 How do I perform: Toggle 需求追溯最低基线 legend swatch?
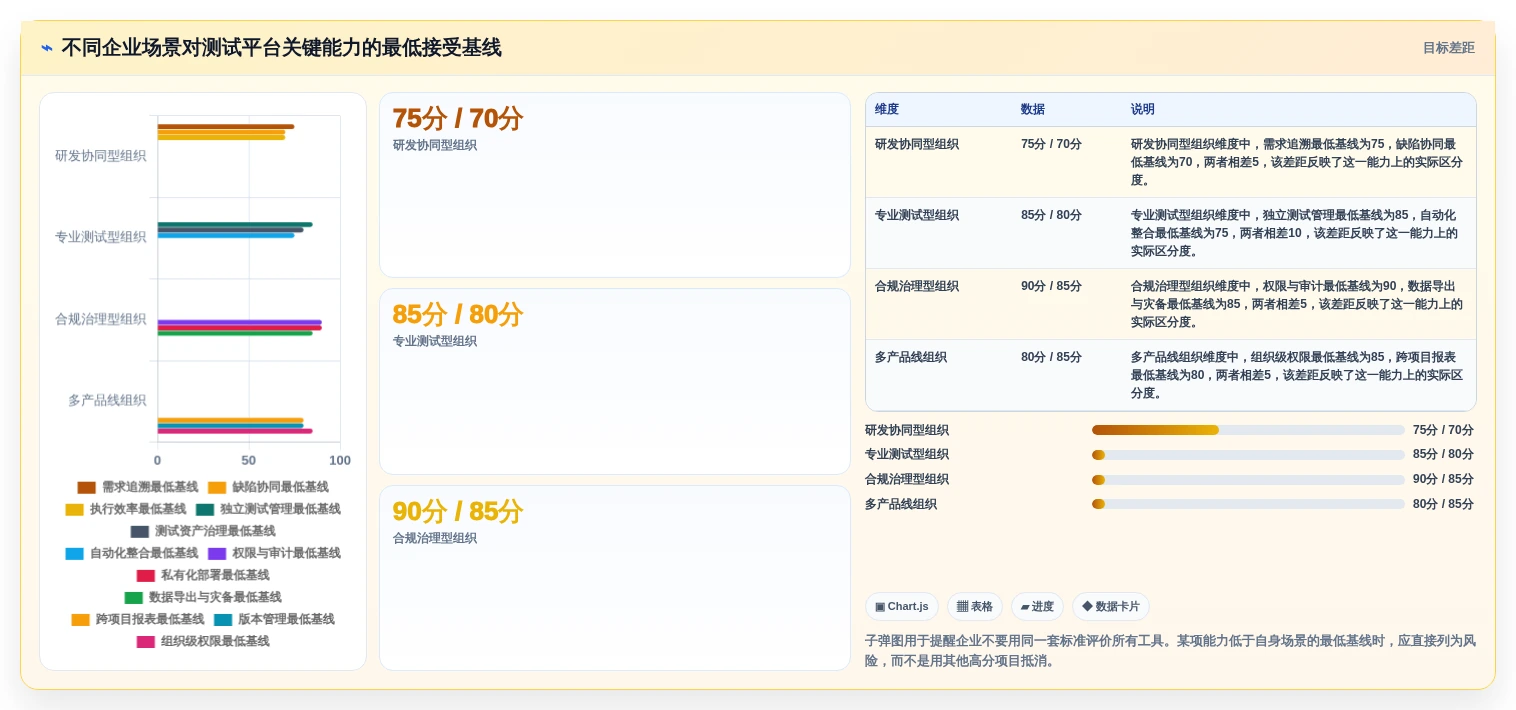[87, 488]
